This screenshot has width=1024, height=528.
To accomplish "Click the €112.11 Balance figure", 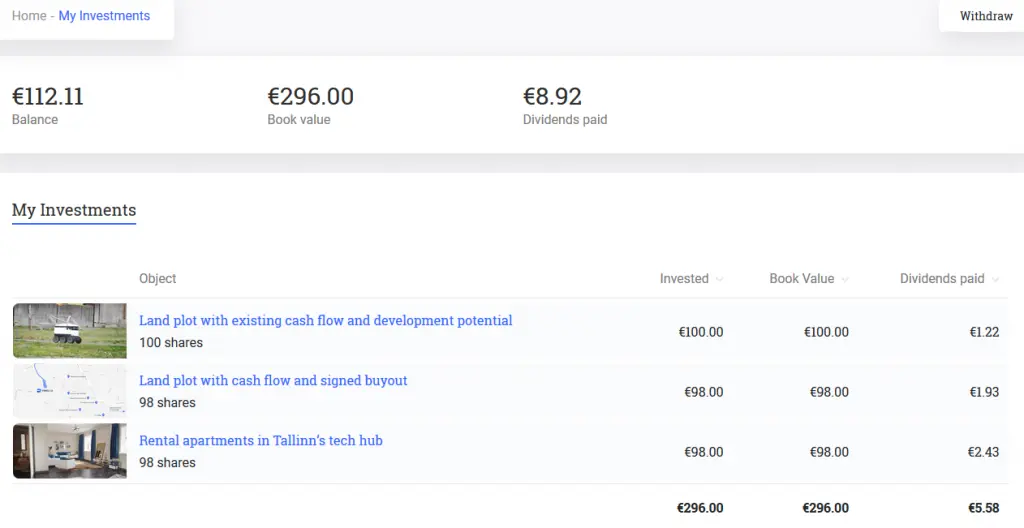I will (x=48, y=97).
